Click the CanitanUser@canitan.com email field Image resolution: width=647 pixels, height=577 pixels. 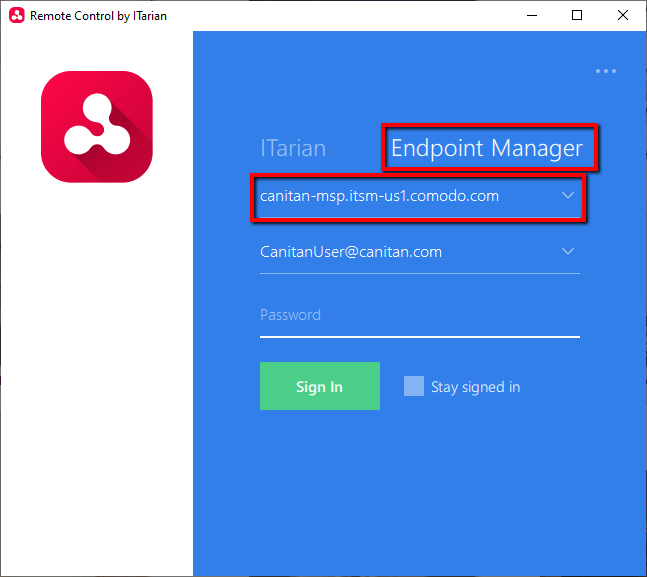(x=420, y=253)
